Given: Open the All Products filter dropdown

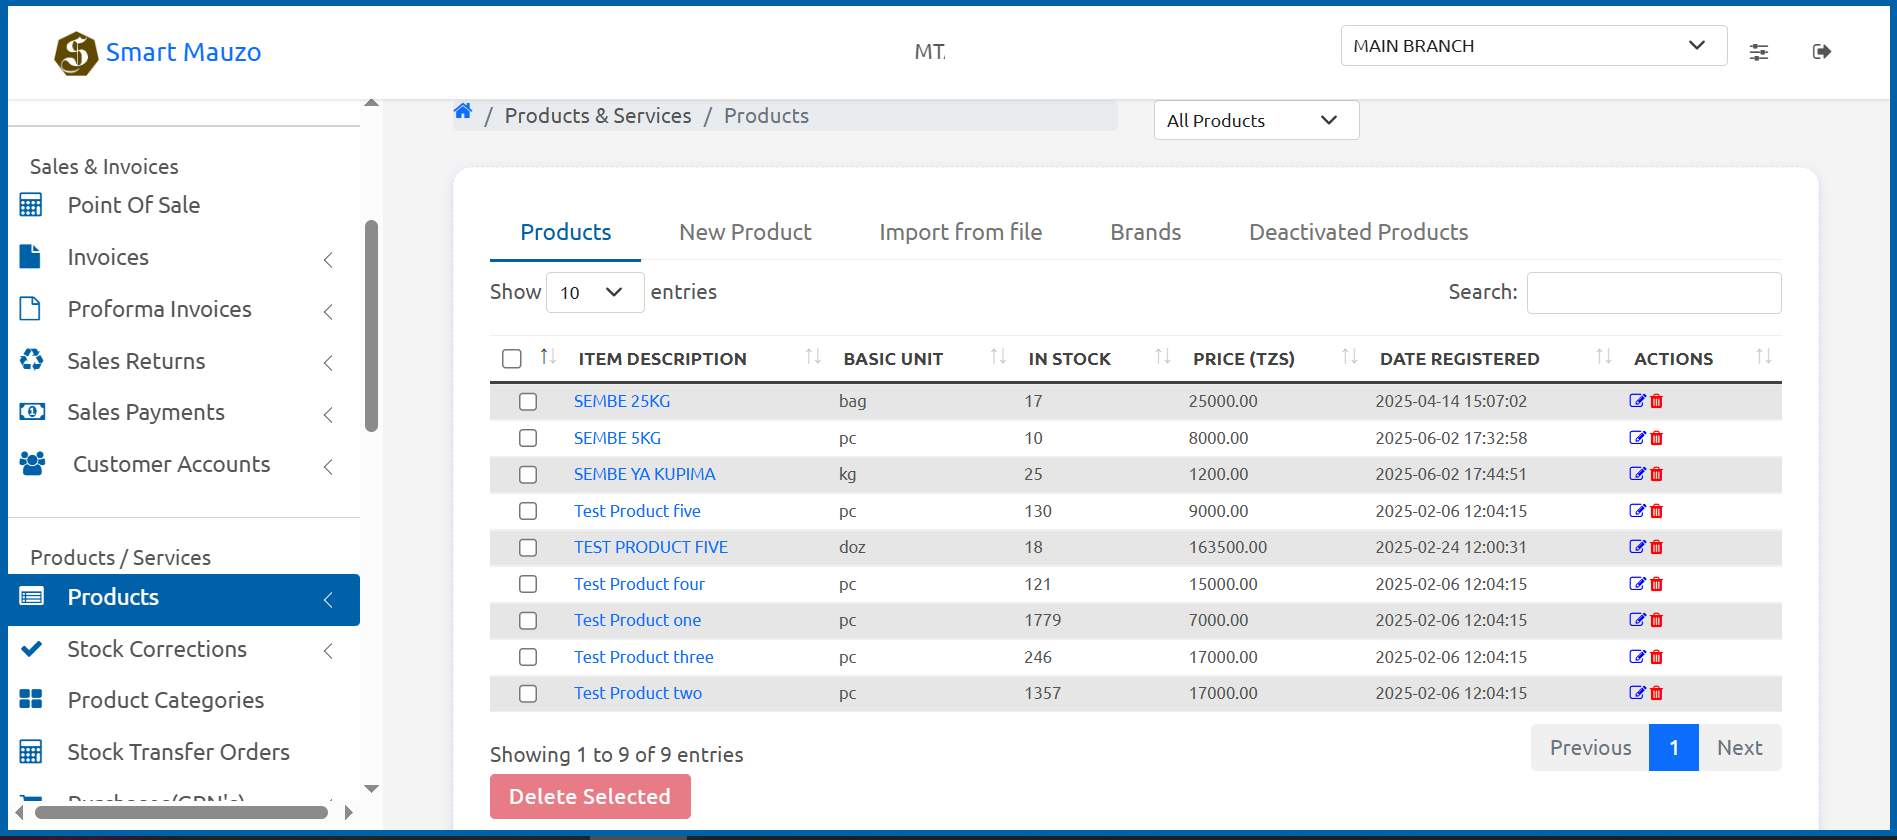Looking at the screenshot, I should [1256, 120].
